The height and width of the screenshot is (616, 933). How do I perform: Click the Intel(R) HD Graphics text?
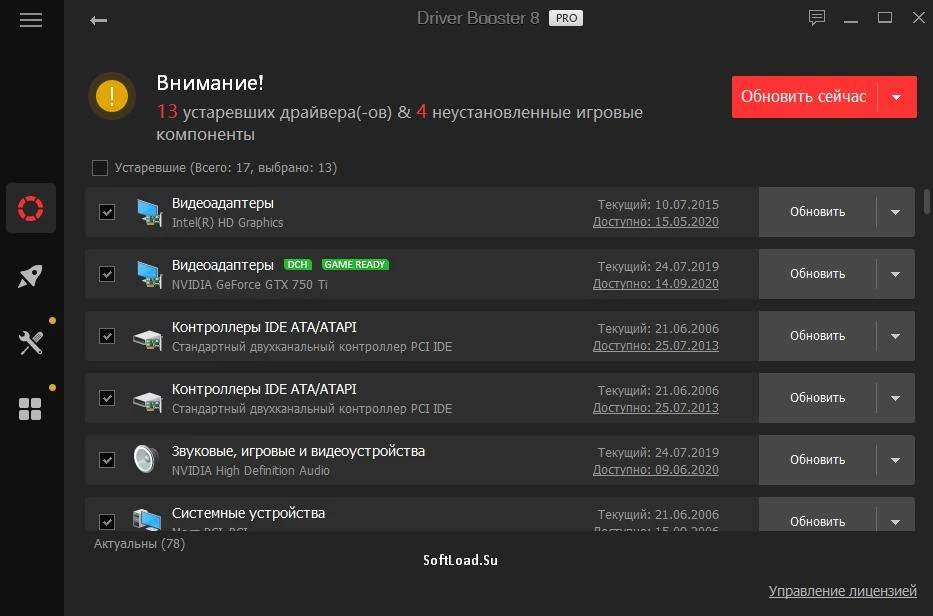pyautogui.click(x=227, y=223)
